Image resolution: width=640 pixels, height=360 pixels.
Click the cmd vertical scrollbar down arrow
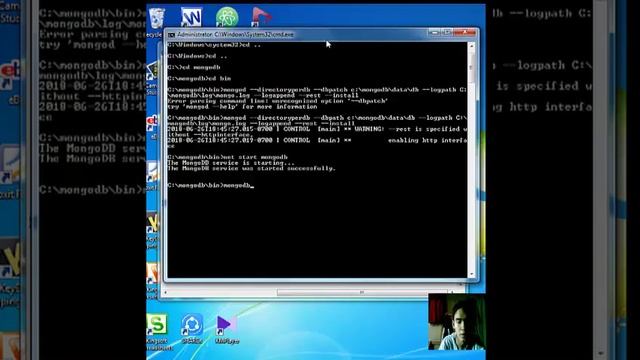coord(472,274)
